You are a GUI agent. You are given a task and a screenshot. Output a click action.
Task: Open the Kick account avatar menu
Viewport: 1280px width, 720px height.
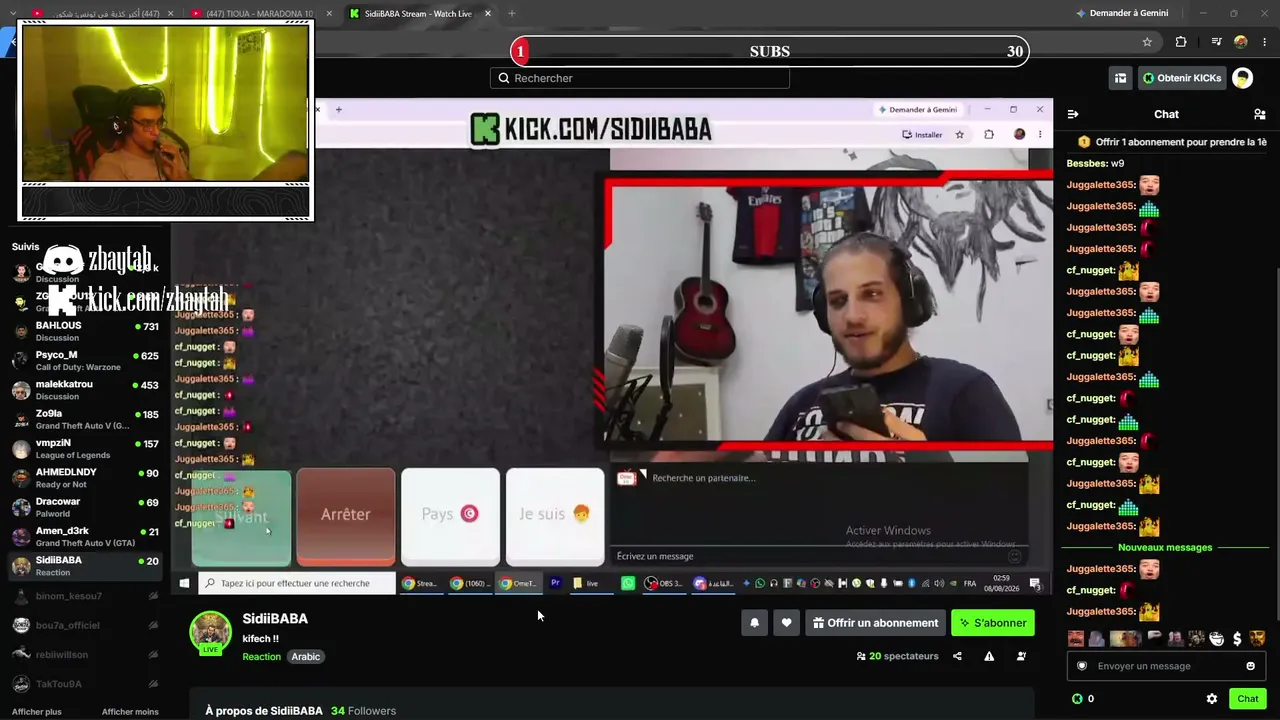pos(1242,78)
